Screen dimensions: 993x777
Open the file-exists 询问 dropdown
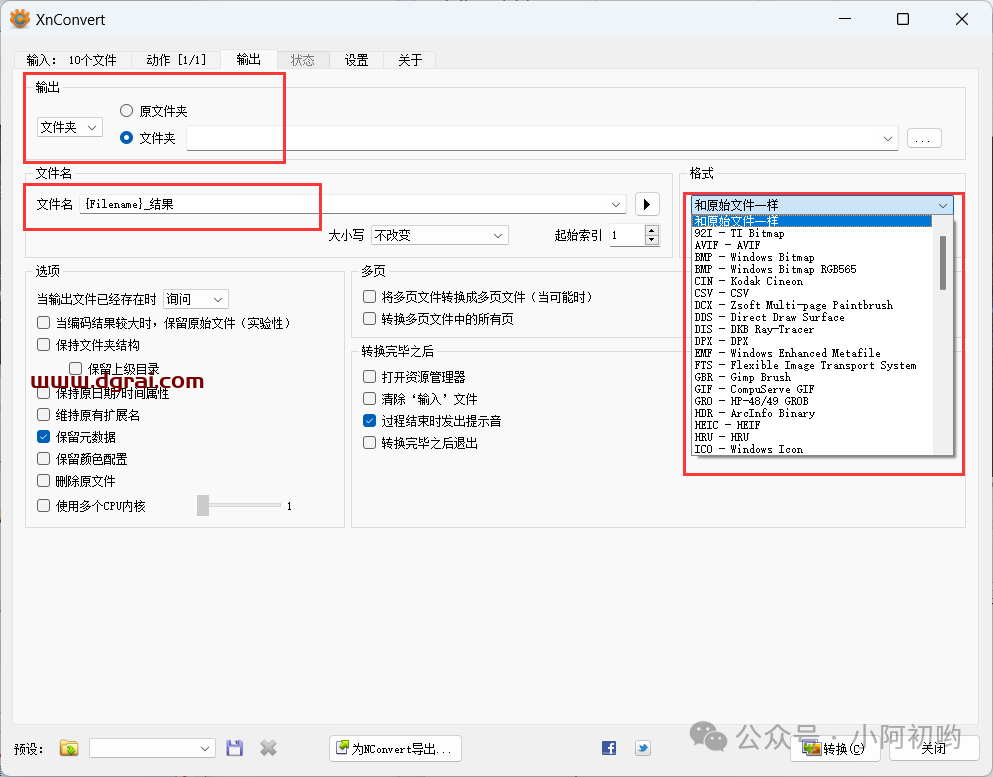click(196, 299)
